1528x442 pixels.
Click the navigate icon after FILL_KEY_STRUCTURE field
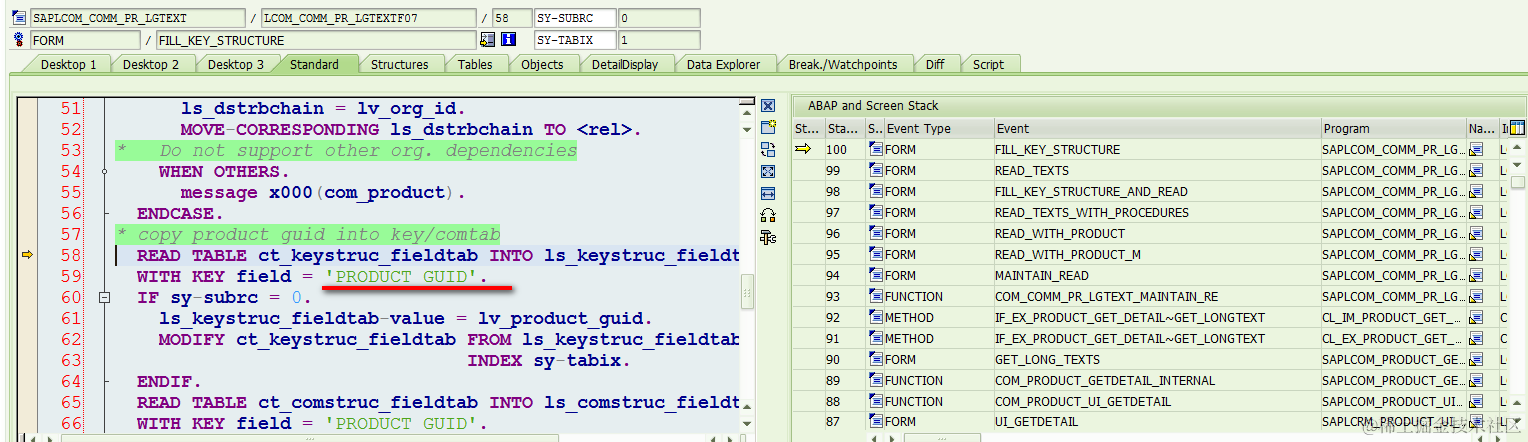tap(488, 40)
